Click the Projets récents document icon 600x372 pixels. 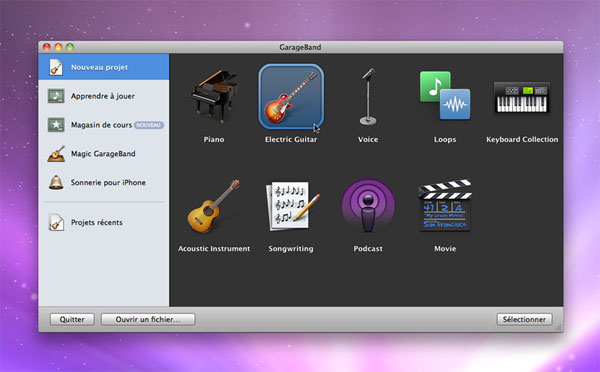pyautogui.click(x=56, y=222)
